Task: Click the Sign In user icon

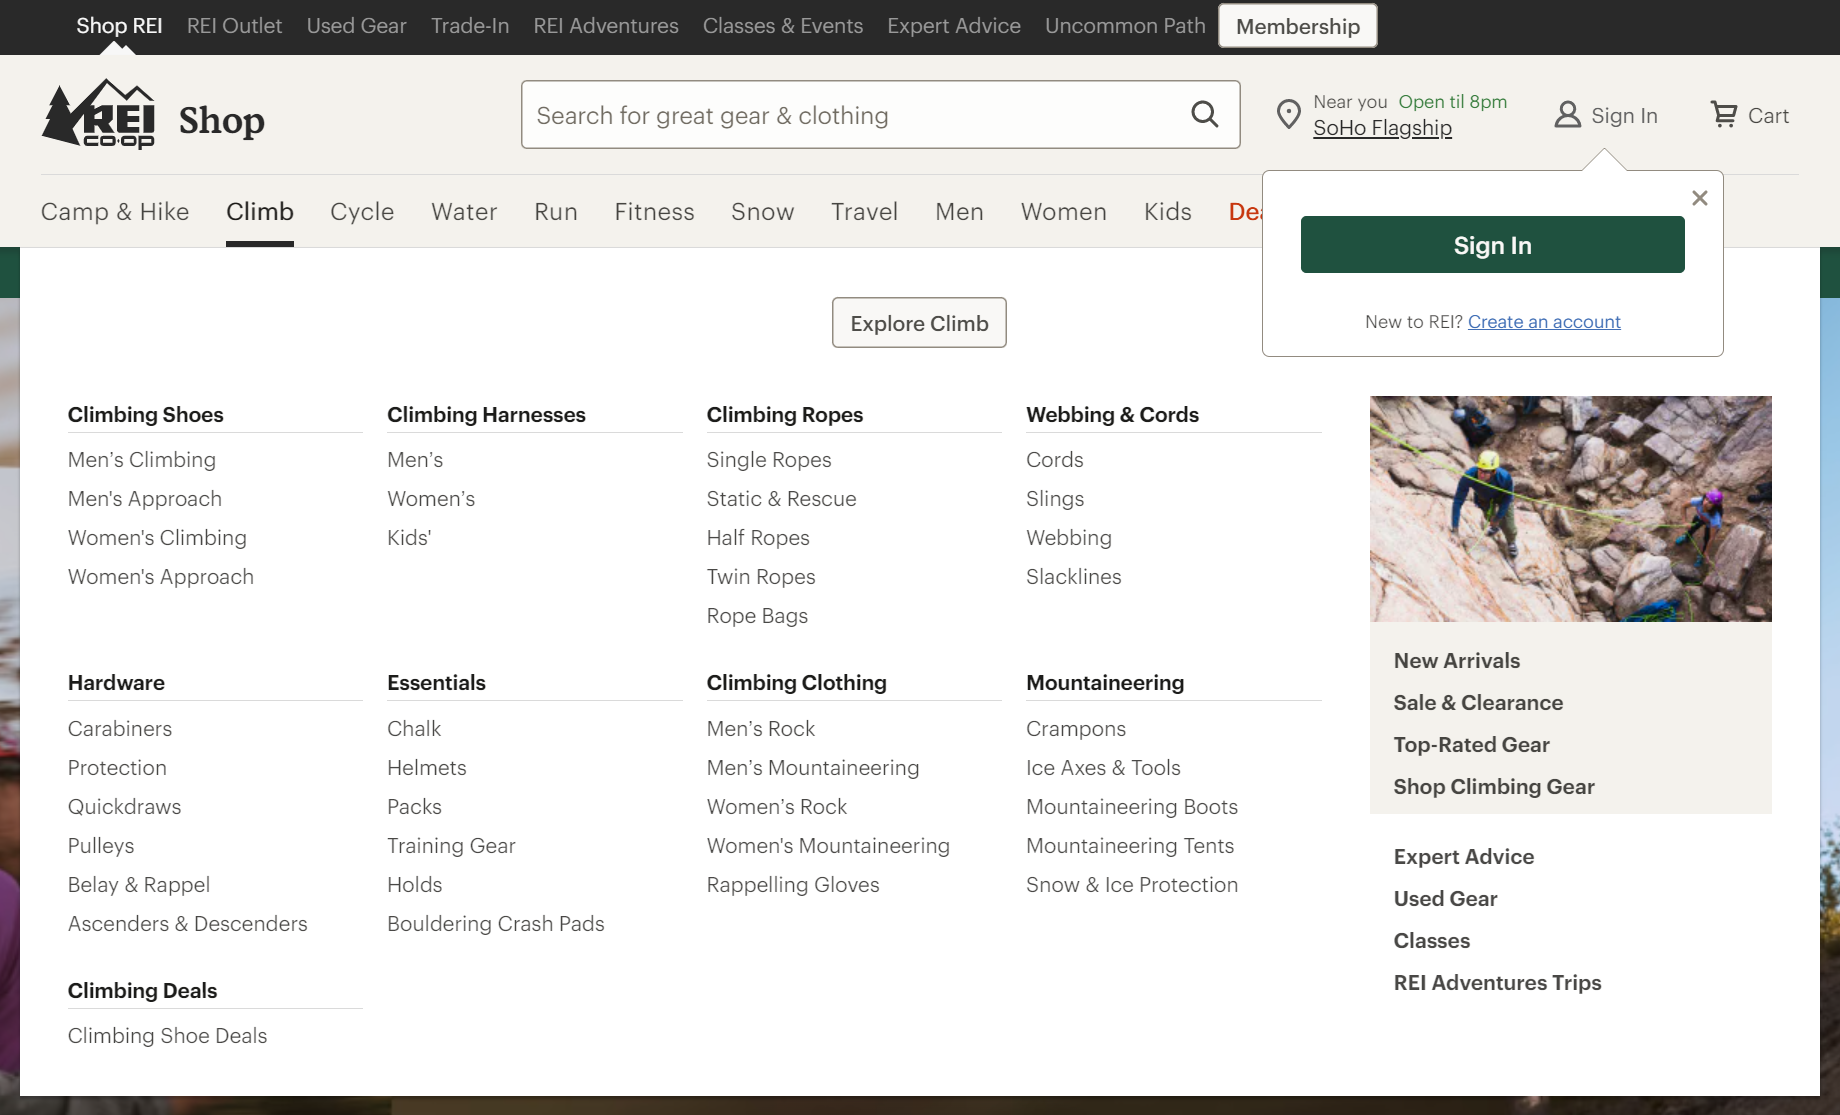Action: [1567, 115]
